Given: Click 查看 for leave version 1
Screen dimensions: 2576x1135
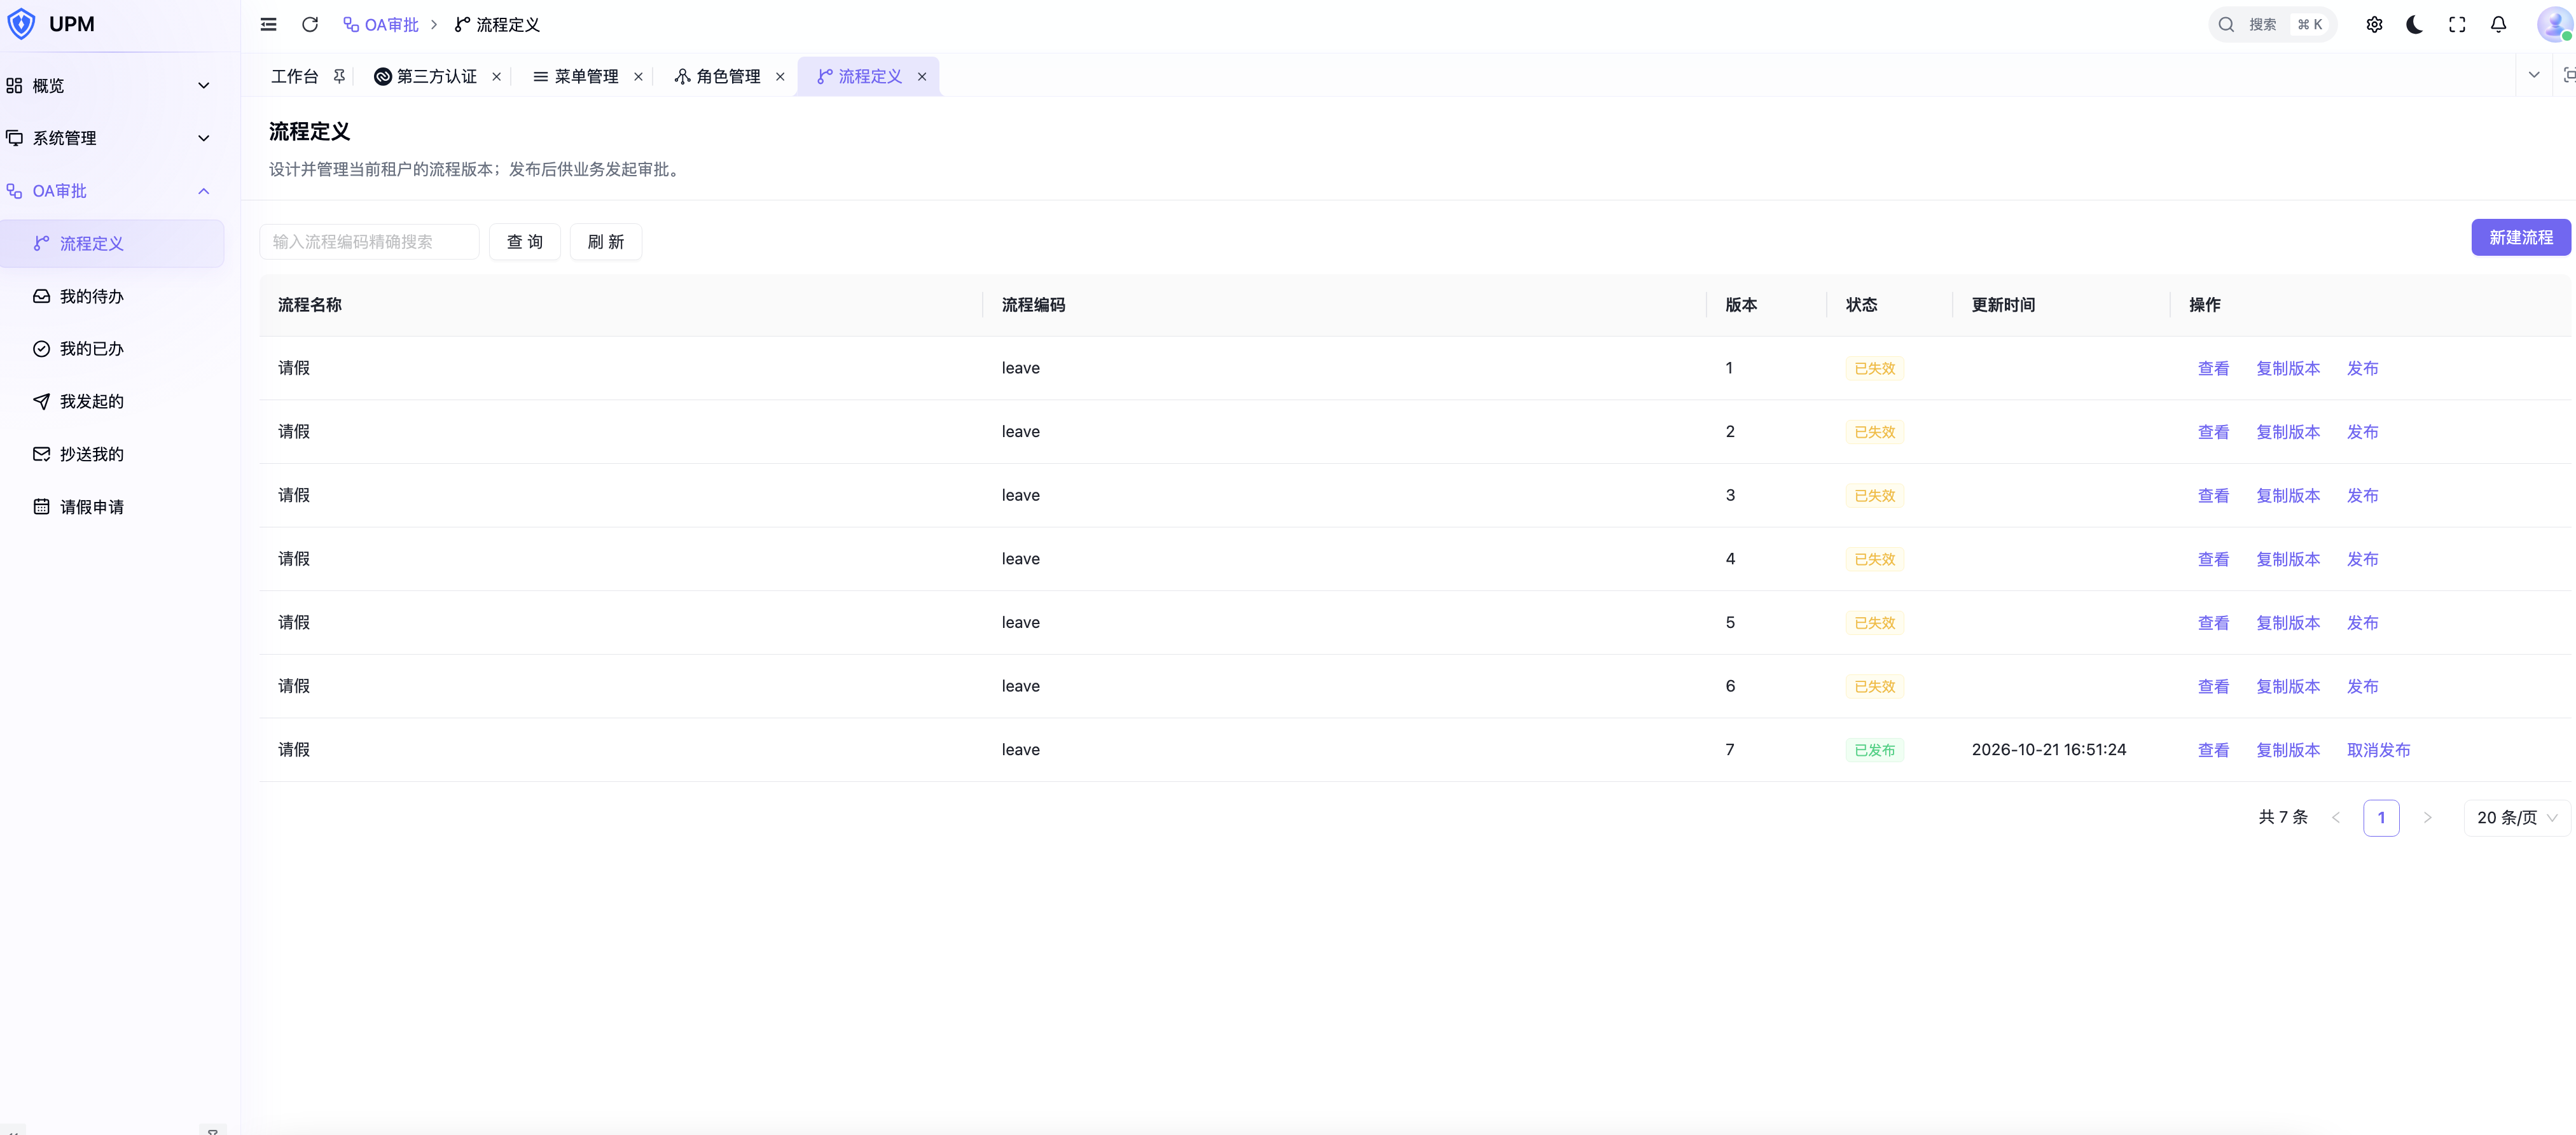Looking at the screenshot, I should 2213,368.
